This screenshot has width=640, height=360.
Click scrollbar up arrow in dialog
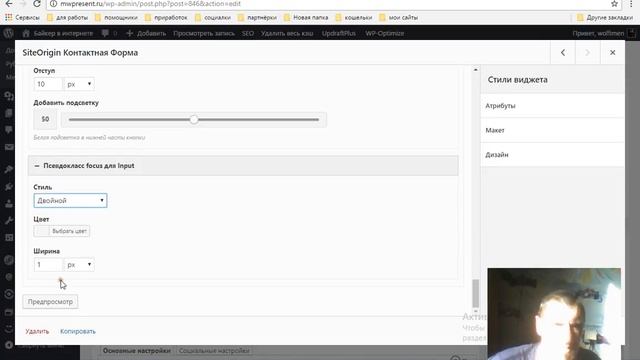[x=476, y=70]
